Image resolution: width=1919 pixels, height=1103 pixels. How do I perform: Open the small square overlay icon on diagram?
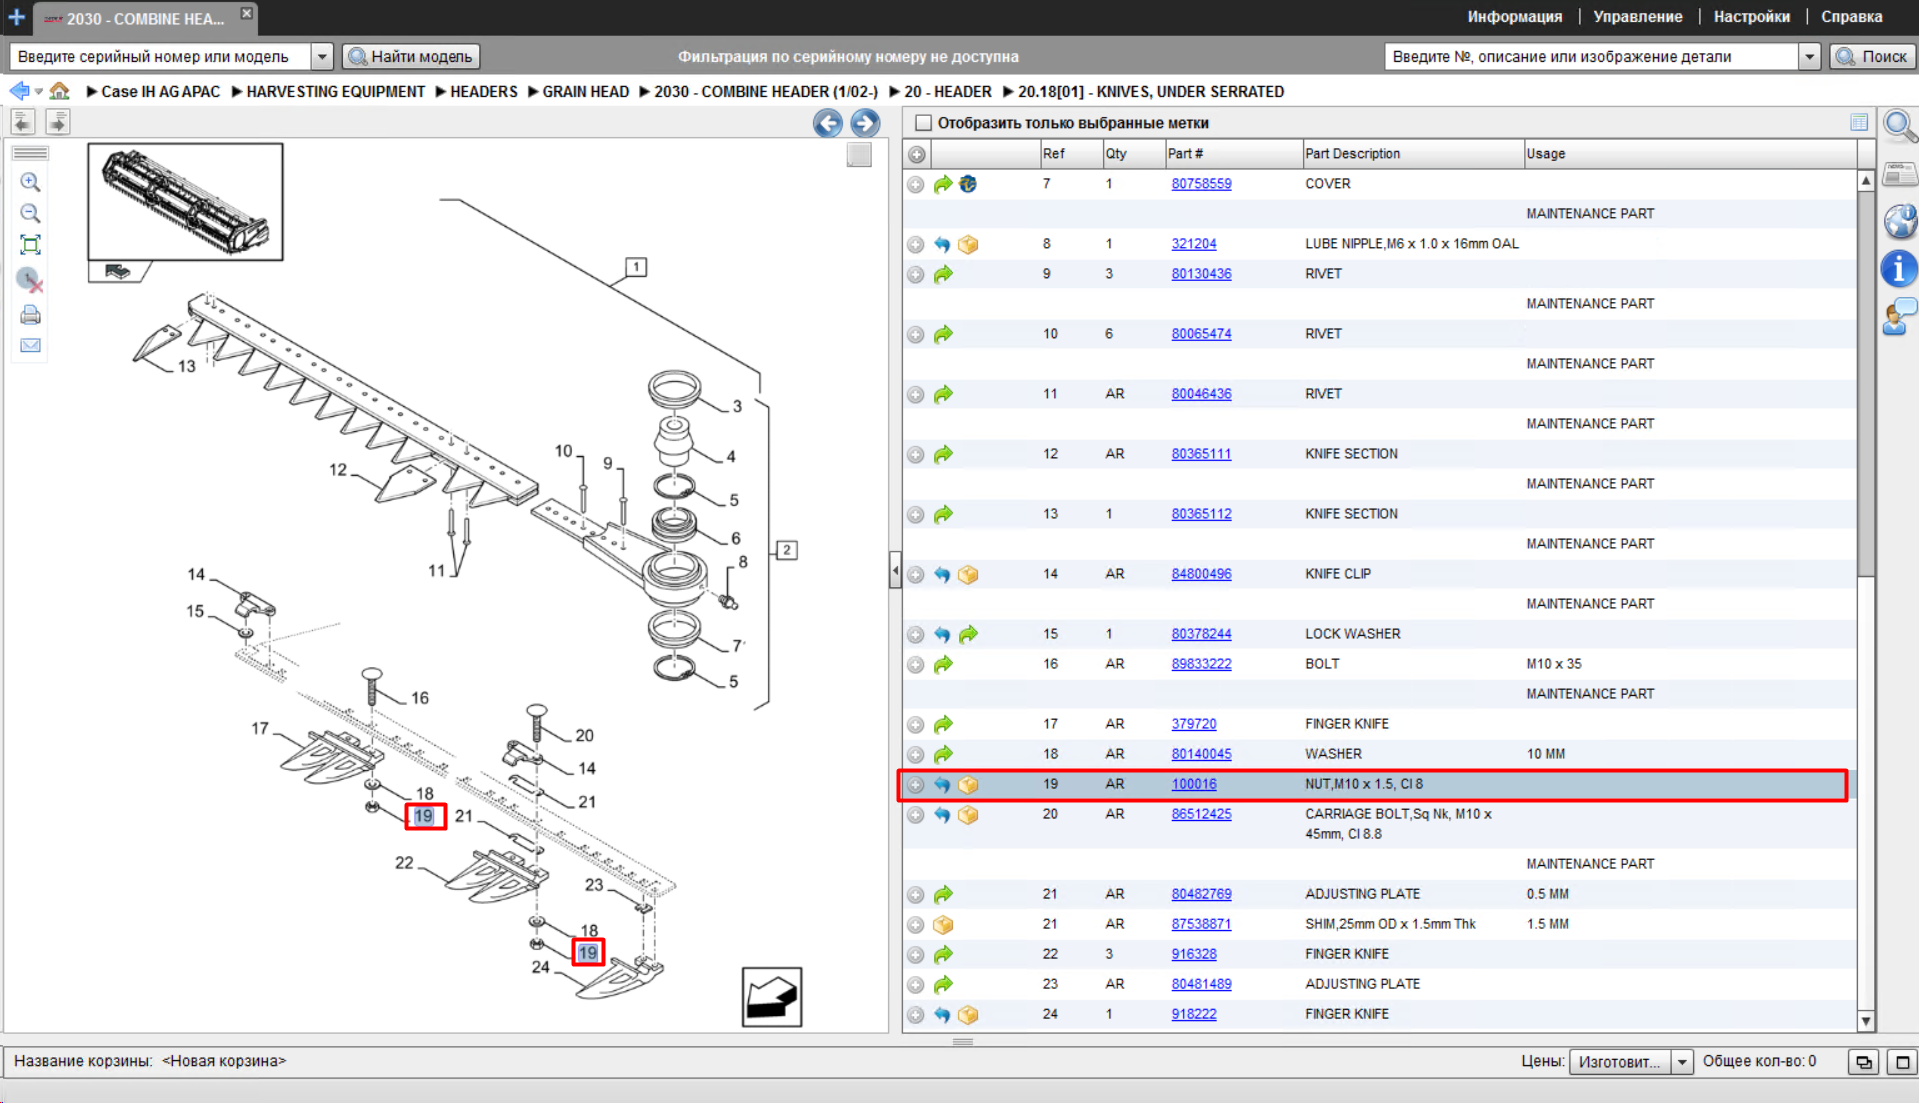point(859,155)
